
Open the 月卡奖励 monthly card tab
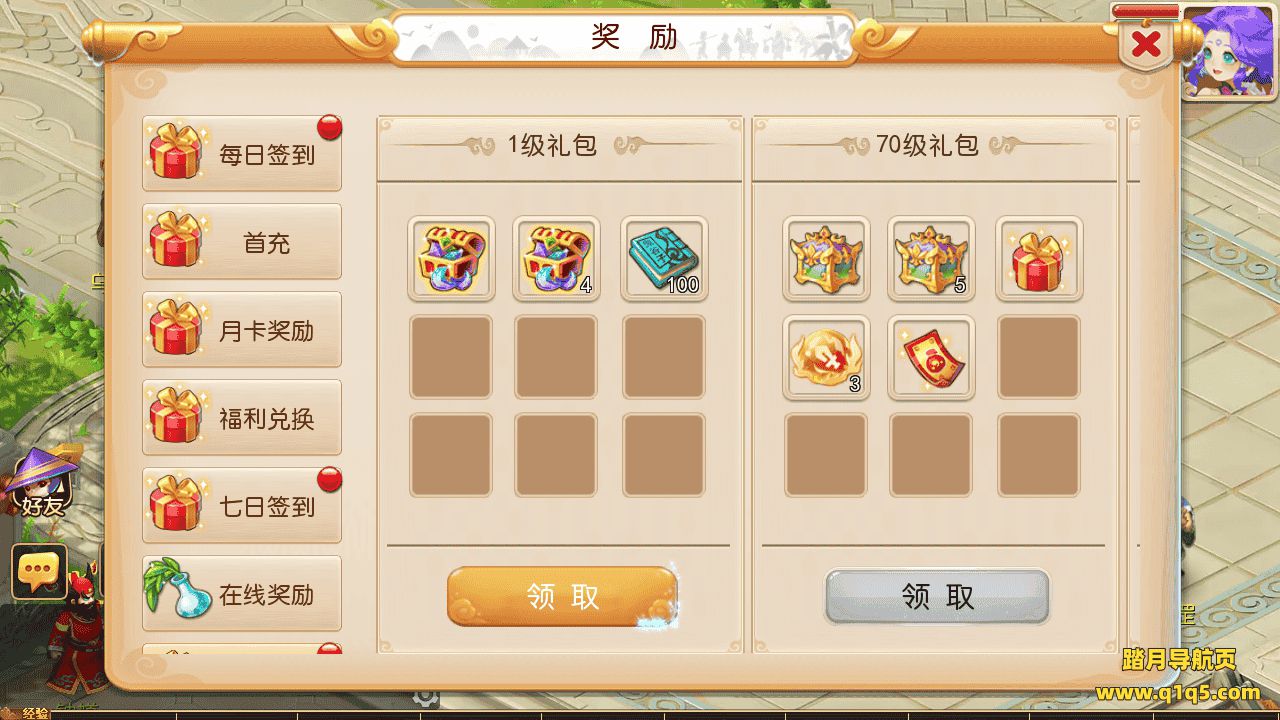point(242,330)
